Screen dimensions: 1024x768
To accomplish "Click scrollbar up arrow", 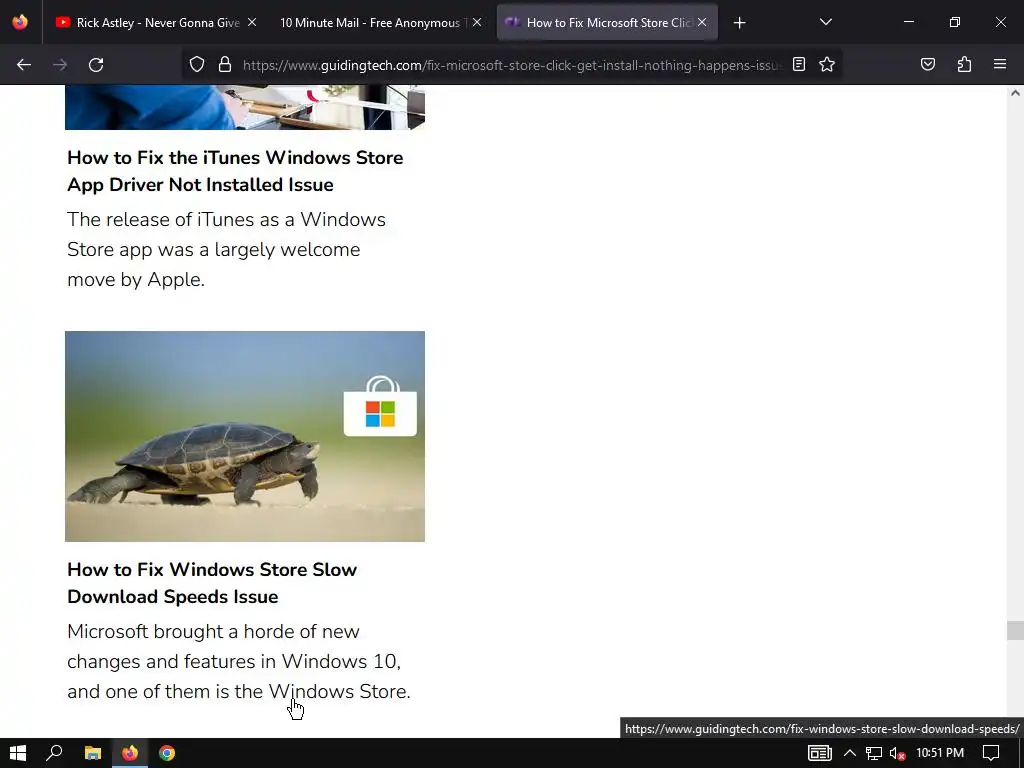I will (x=1015, y=93).
